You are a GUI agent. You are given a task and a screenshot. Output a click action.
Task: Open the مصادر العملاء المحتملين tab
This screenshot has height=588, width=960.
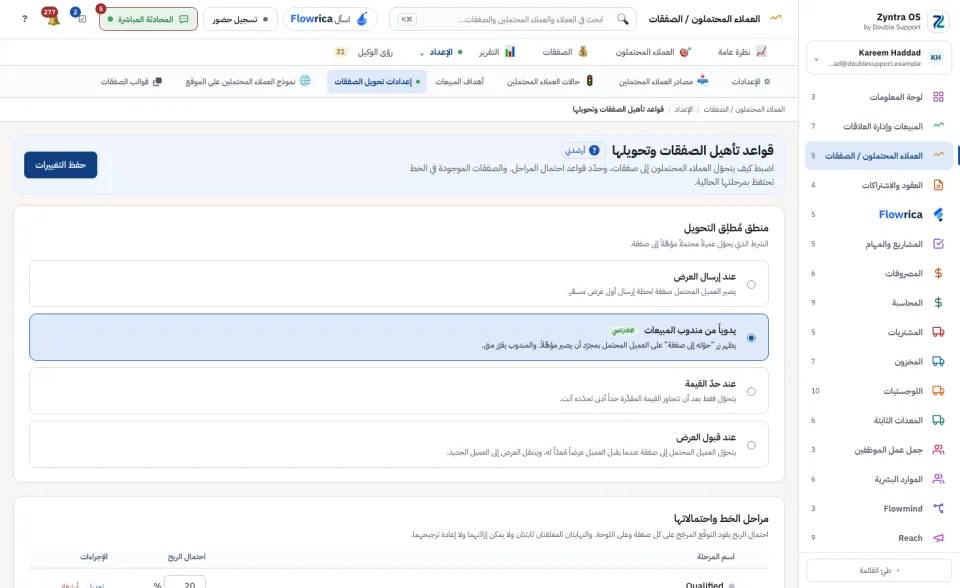(663, 81)
